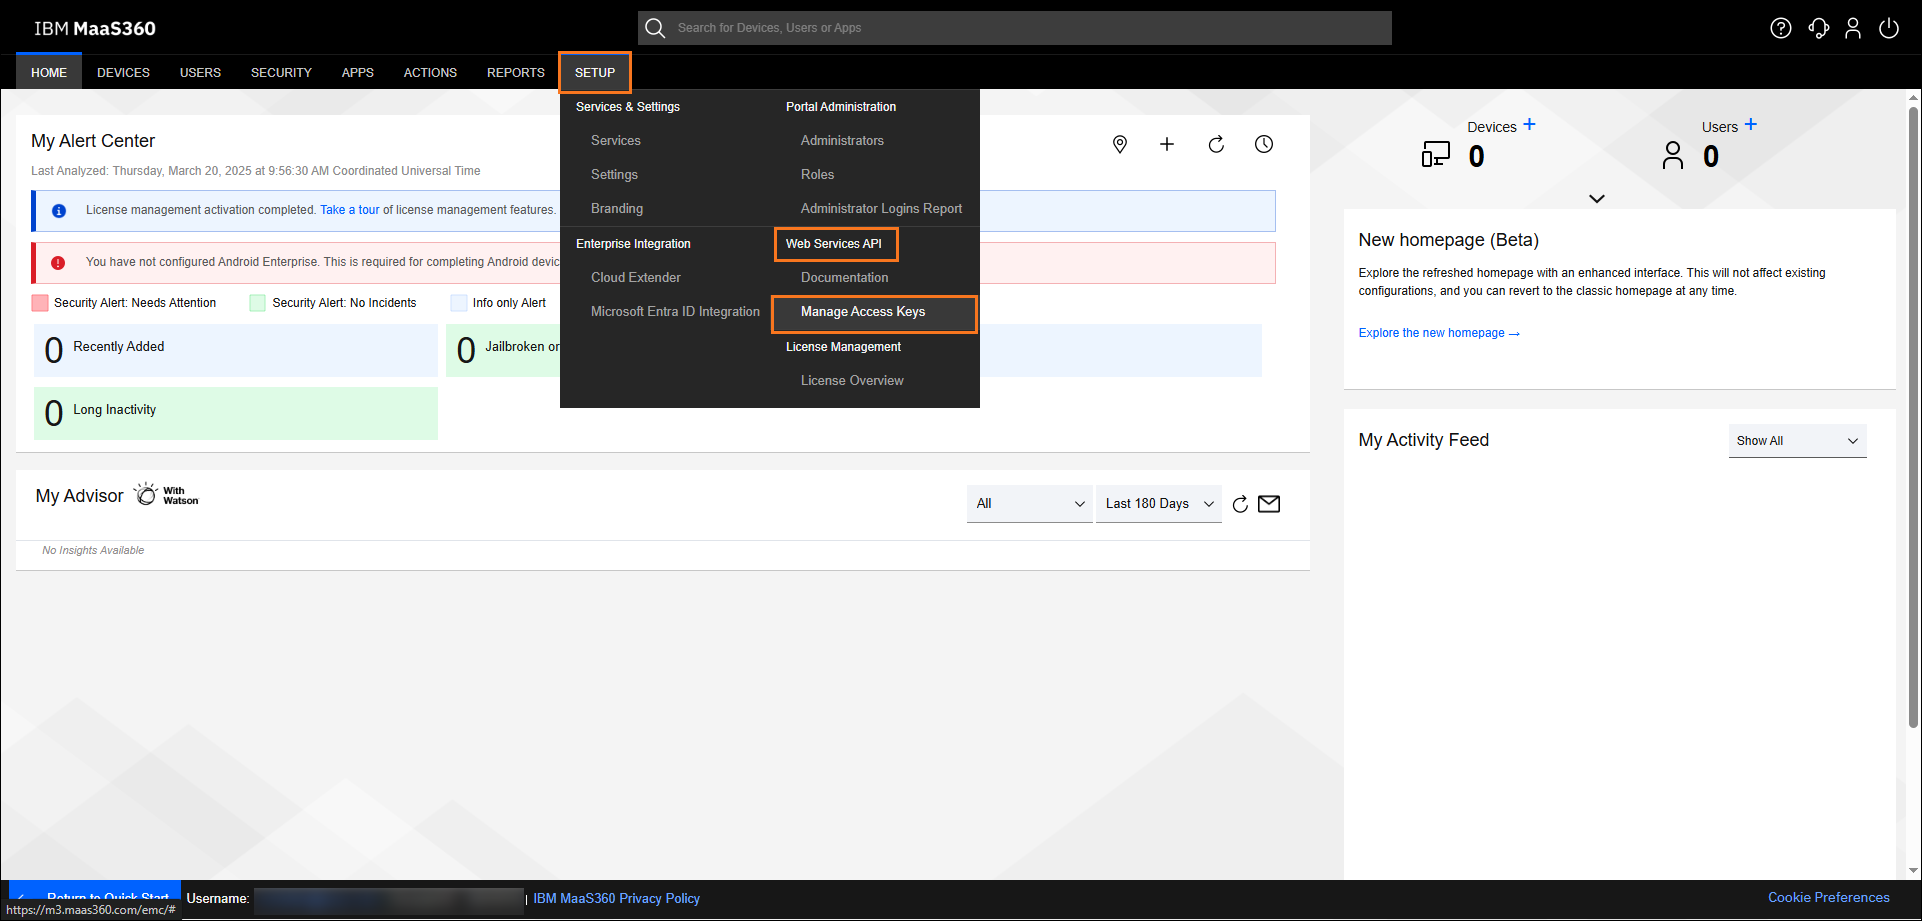
Task: Add a device with the plus icon
Action: coord(1529,125)
